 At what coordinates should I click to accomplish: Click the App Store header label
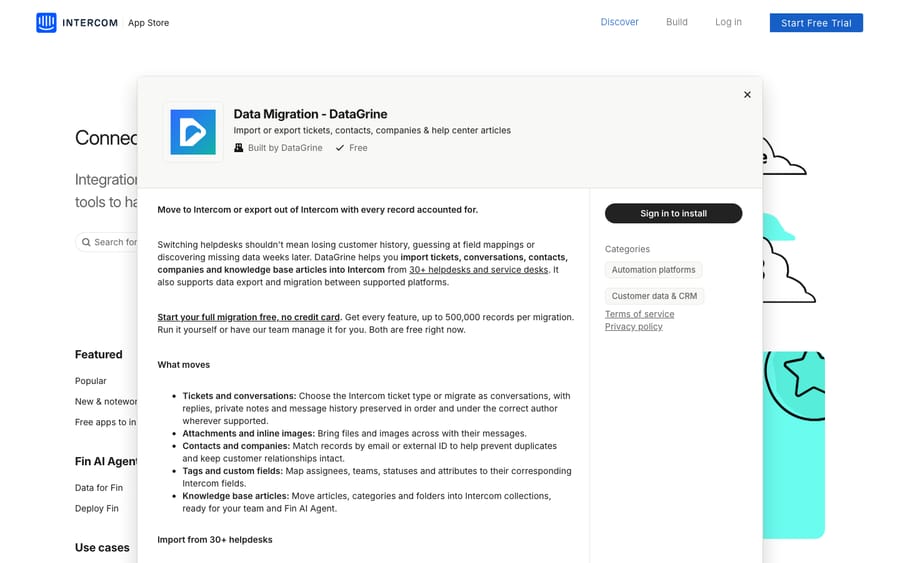click(148, 23)
